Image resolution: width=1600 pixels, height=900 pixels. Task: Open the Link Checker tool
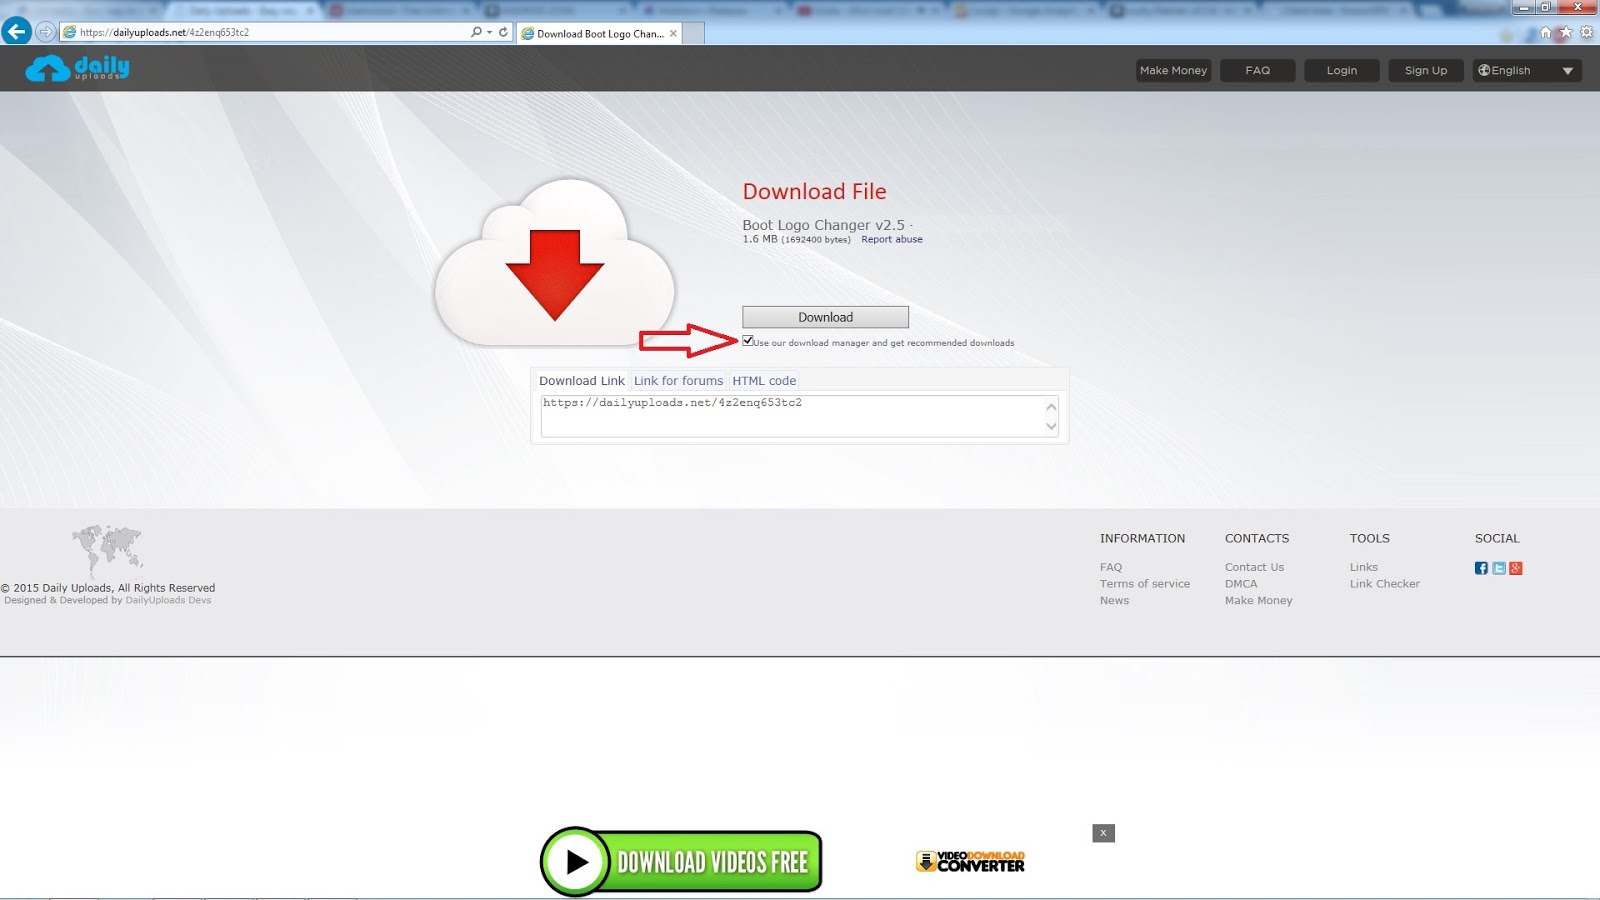coord(1385,584)
